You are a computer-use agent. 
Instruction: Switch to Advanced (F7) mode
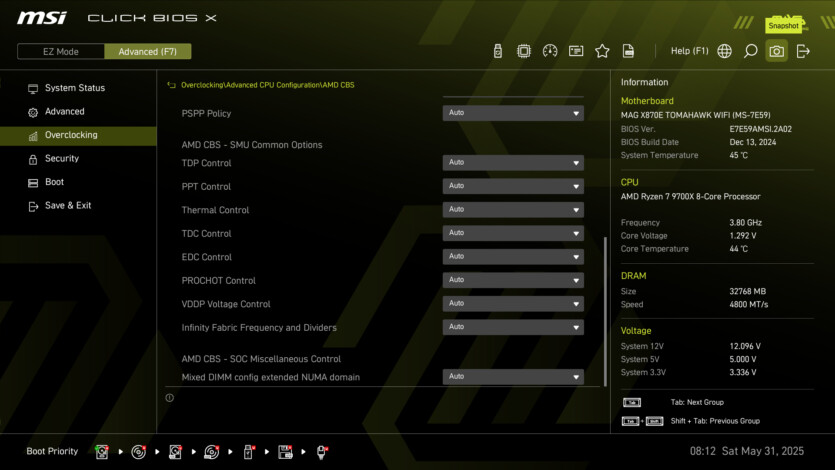[148, 52]
